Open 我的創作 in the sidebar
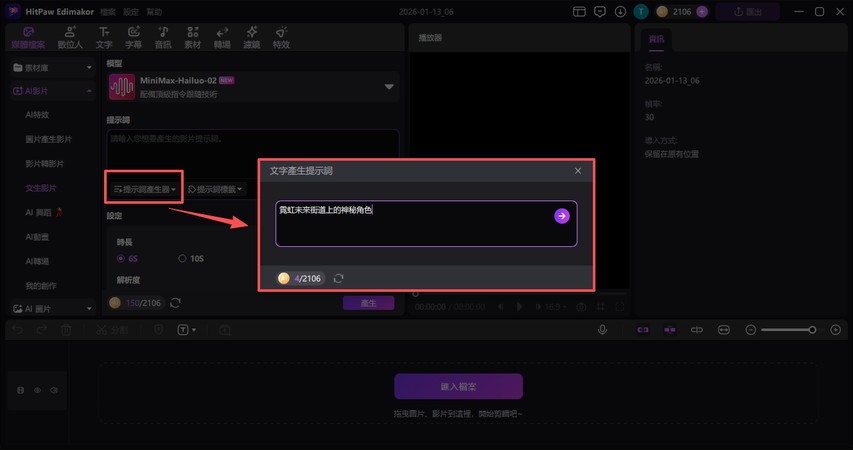 (41, 286)
